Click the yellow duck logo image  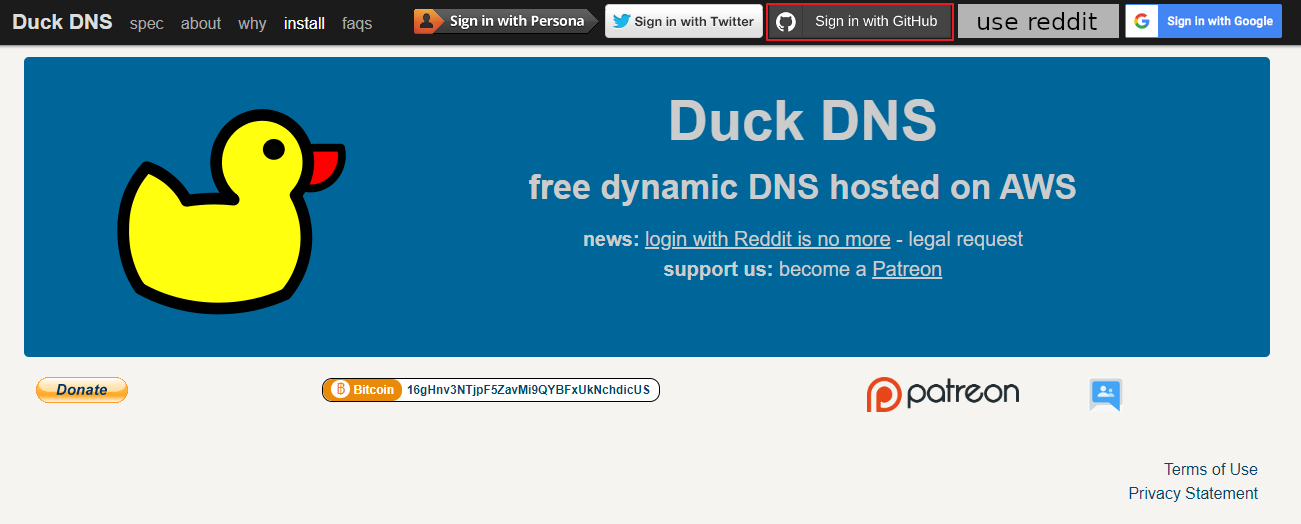(231, 212)
